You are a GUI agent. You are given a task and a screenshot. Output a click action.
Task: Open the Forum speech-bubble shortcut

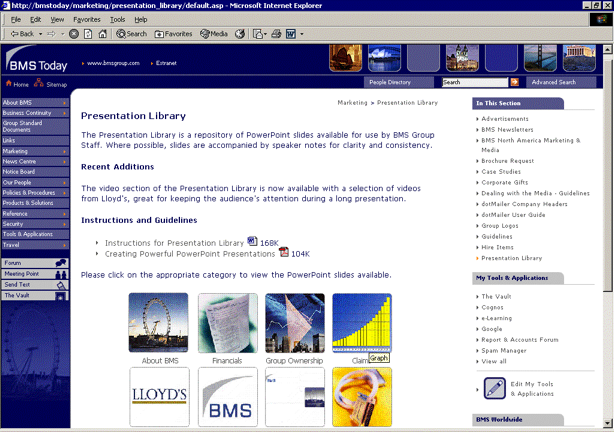pyautogui.click(x=61, y=263)
